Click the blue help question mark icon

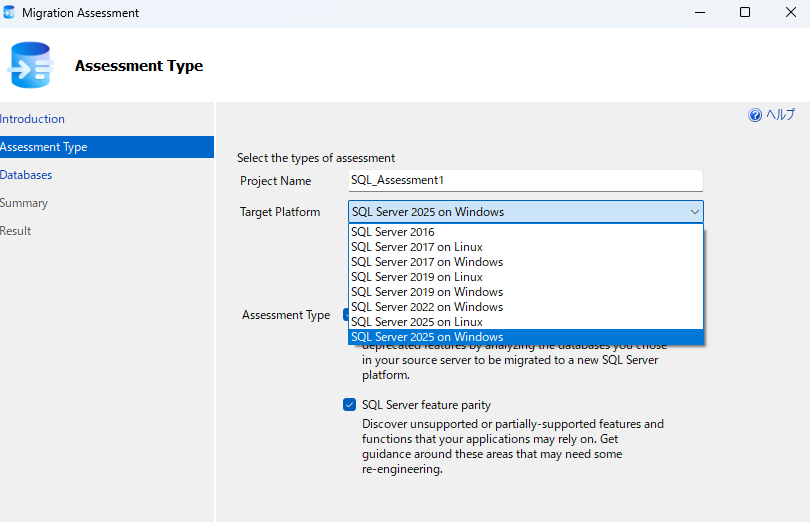[755, 115]
